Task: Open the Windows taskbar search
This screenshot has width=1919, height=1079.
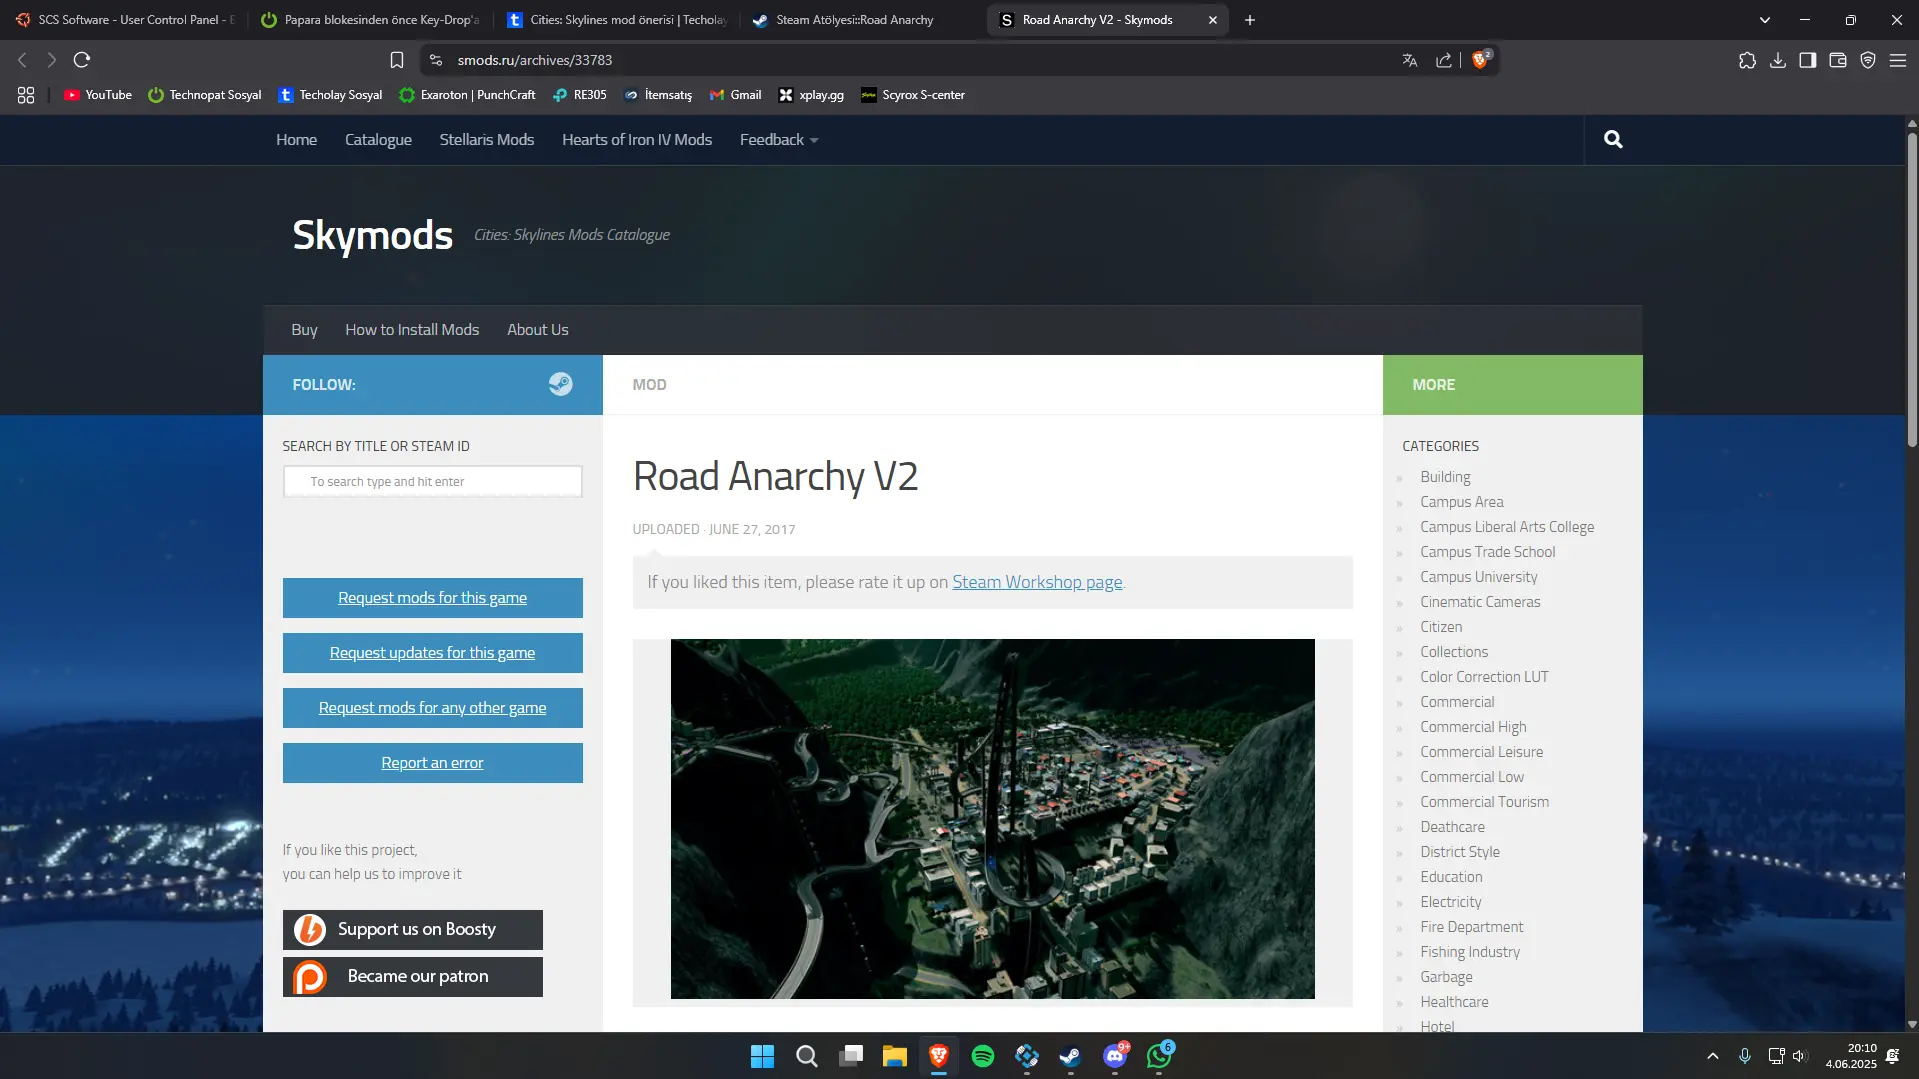Action: tap(806, 1056)
